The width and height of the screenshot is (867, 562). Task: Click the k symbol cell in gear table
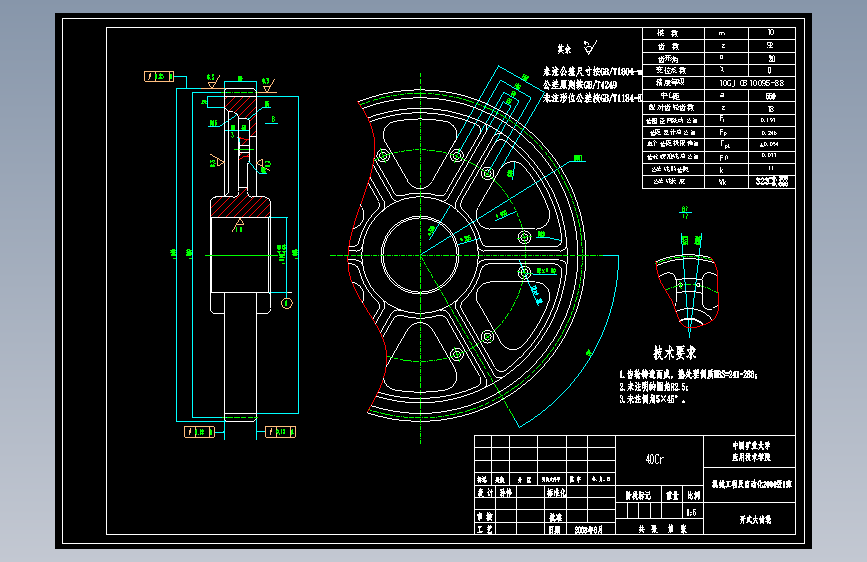click(x=722, y=170)
